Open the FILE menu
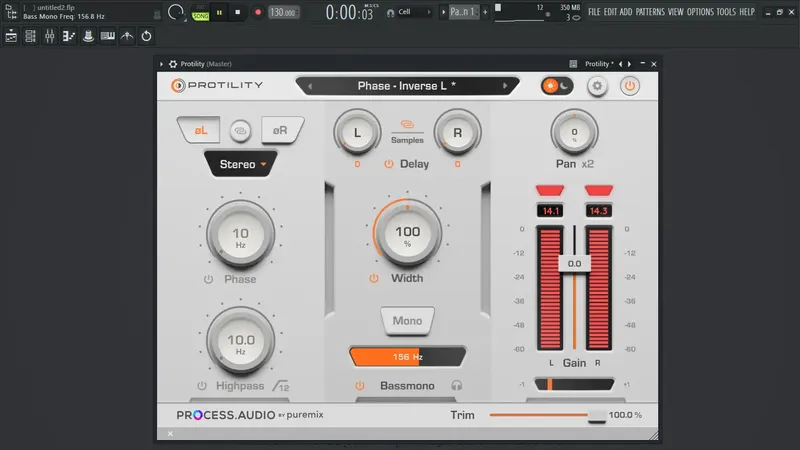800x450 pixels. 594,12
